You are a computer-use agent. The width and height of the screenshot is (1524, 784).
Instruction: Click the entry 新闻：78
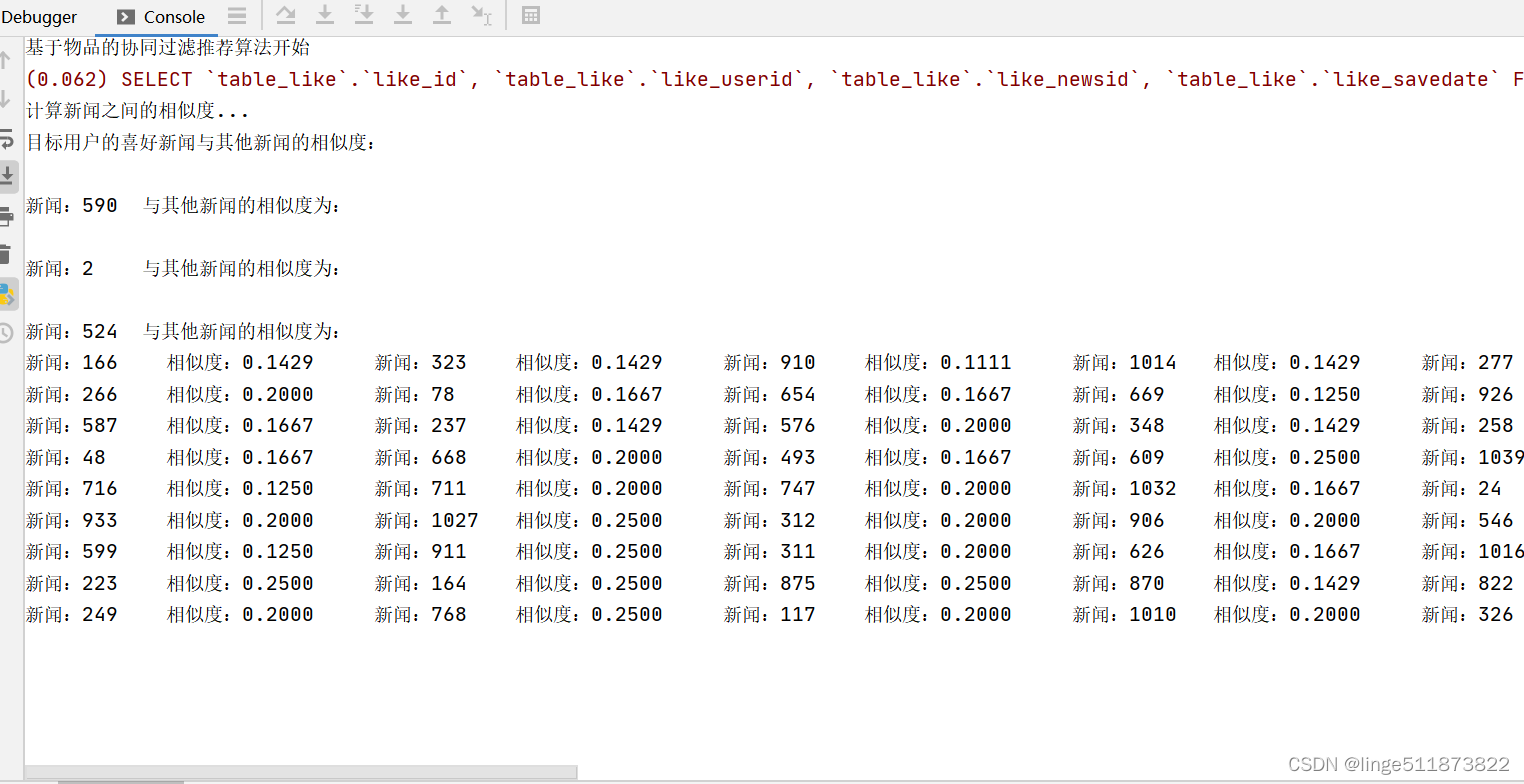click(415, 394)
